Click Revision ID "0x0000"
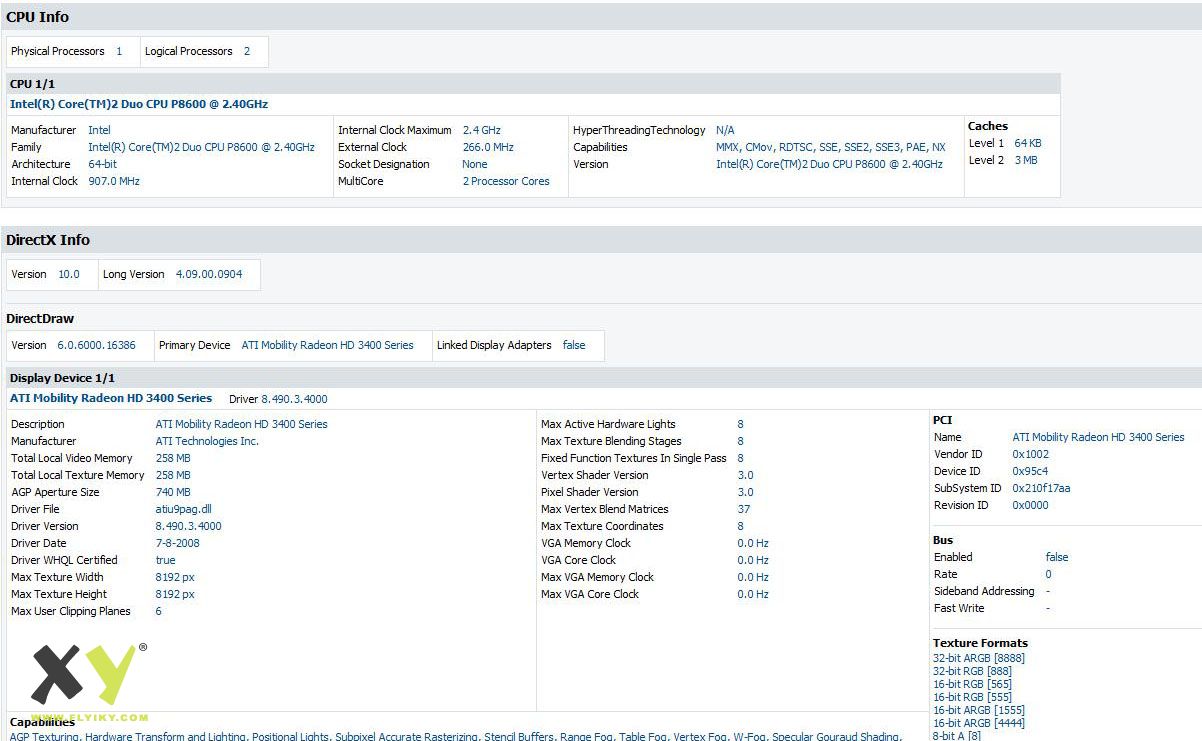The image size is (1202, 741). pyautogui.click(x=1031, y=505)
